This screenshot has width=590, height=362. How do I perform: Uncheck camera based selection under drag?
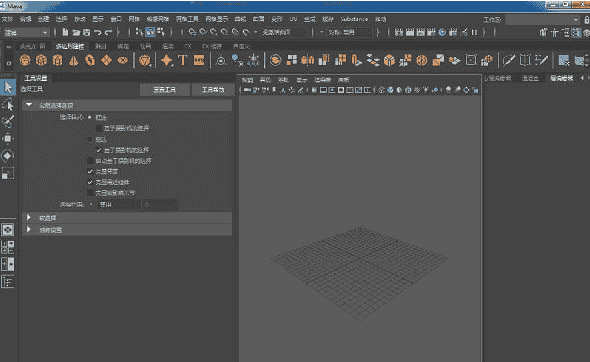pyautogui.click(x=99, y=150)
